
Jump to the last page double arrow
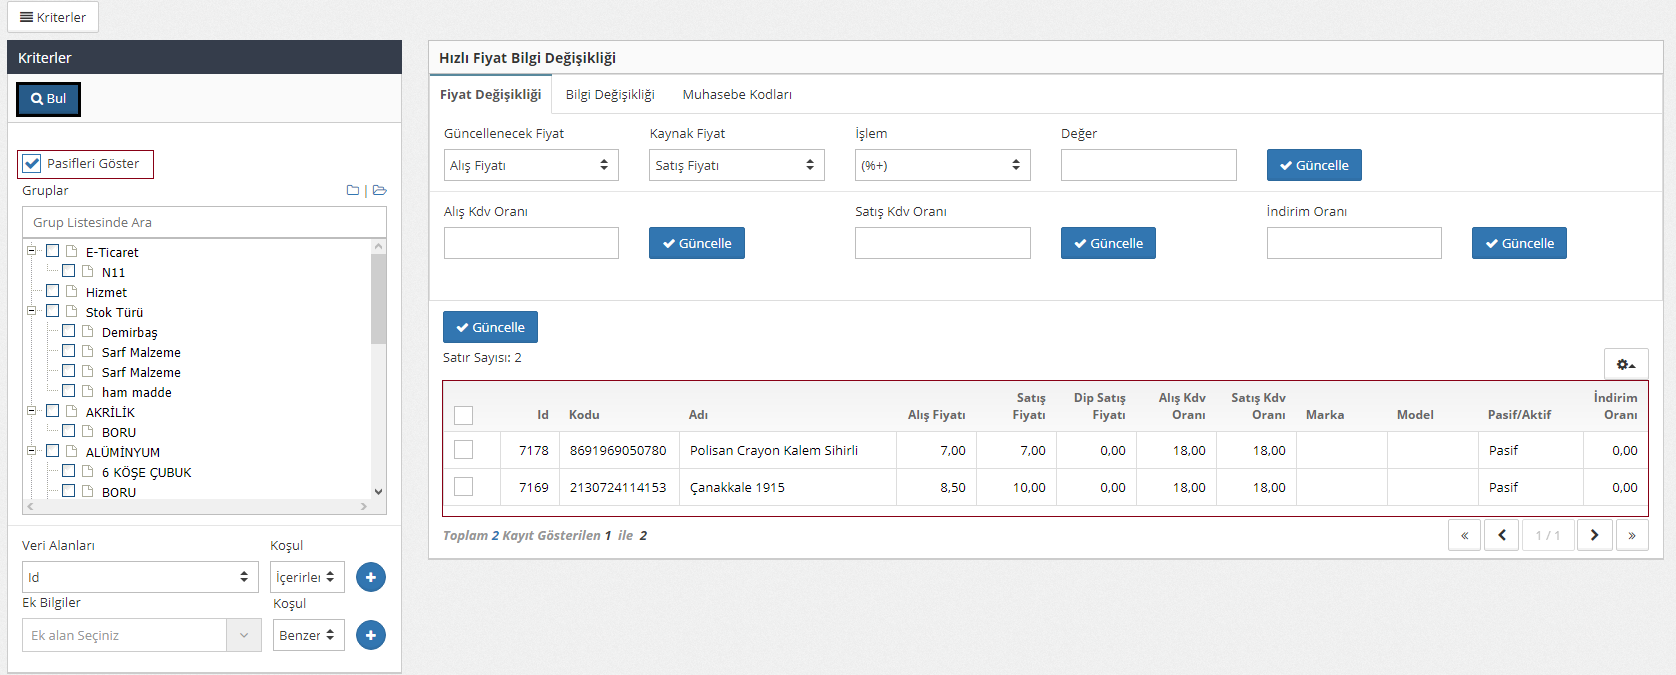(x=1631, y=535)
